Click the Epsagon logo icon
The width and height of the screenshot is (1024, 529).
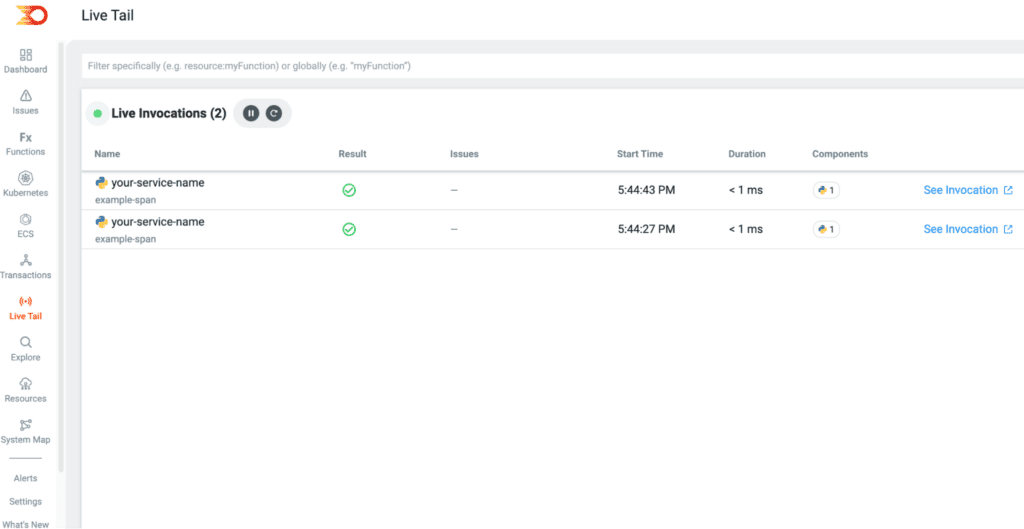[x=31, y=15]
